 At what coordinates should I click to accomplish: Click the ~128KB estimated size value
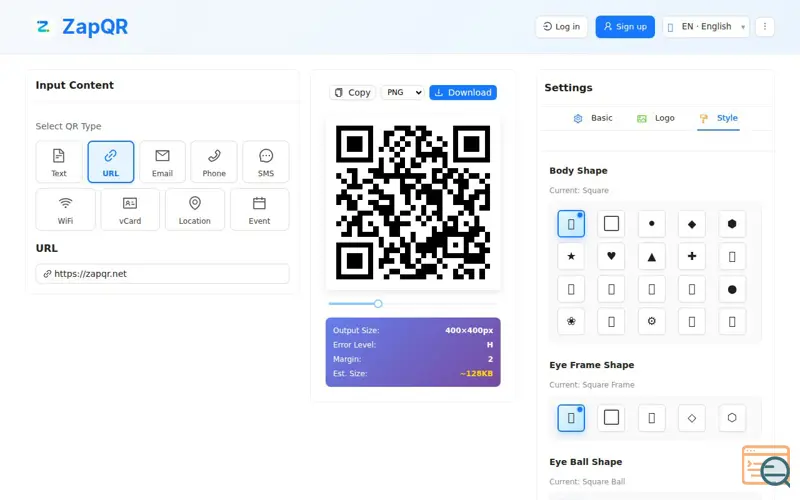(x=476, y=373)
